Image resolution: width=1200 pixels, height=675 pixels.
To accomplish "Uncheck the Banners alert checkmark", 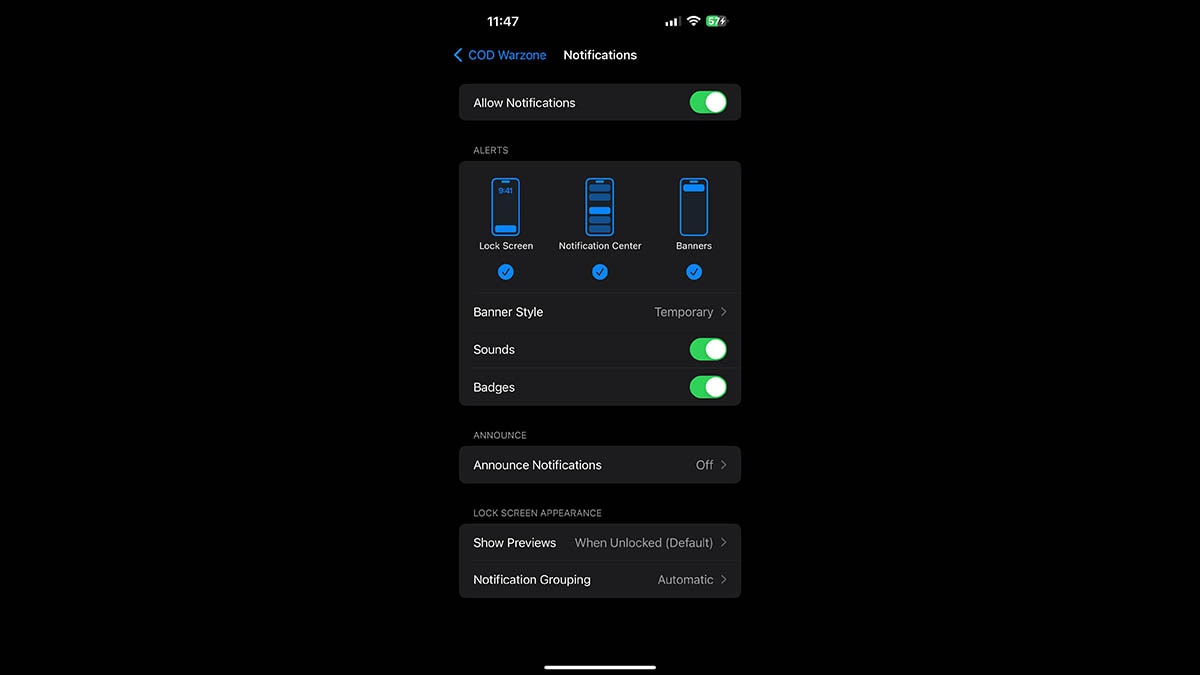I will coord(694,272).
